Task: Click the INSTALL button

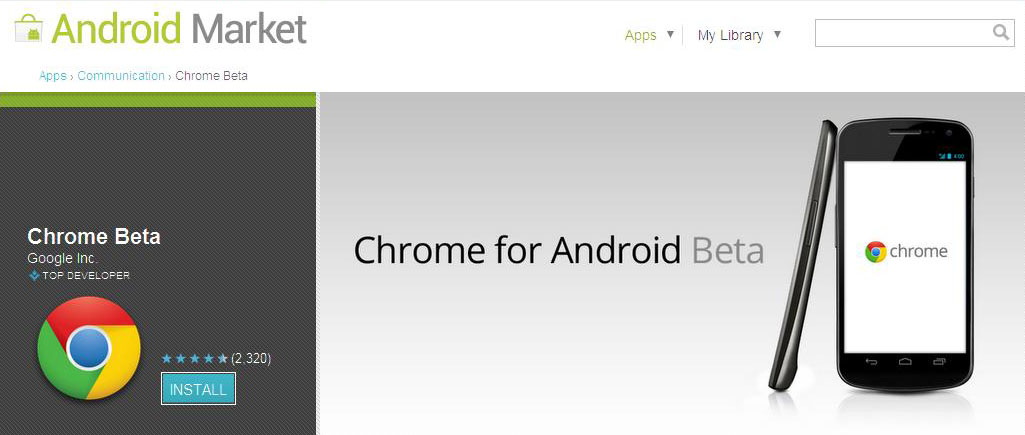Action: pyautogui.click(x=198, y=390)
